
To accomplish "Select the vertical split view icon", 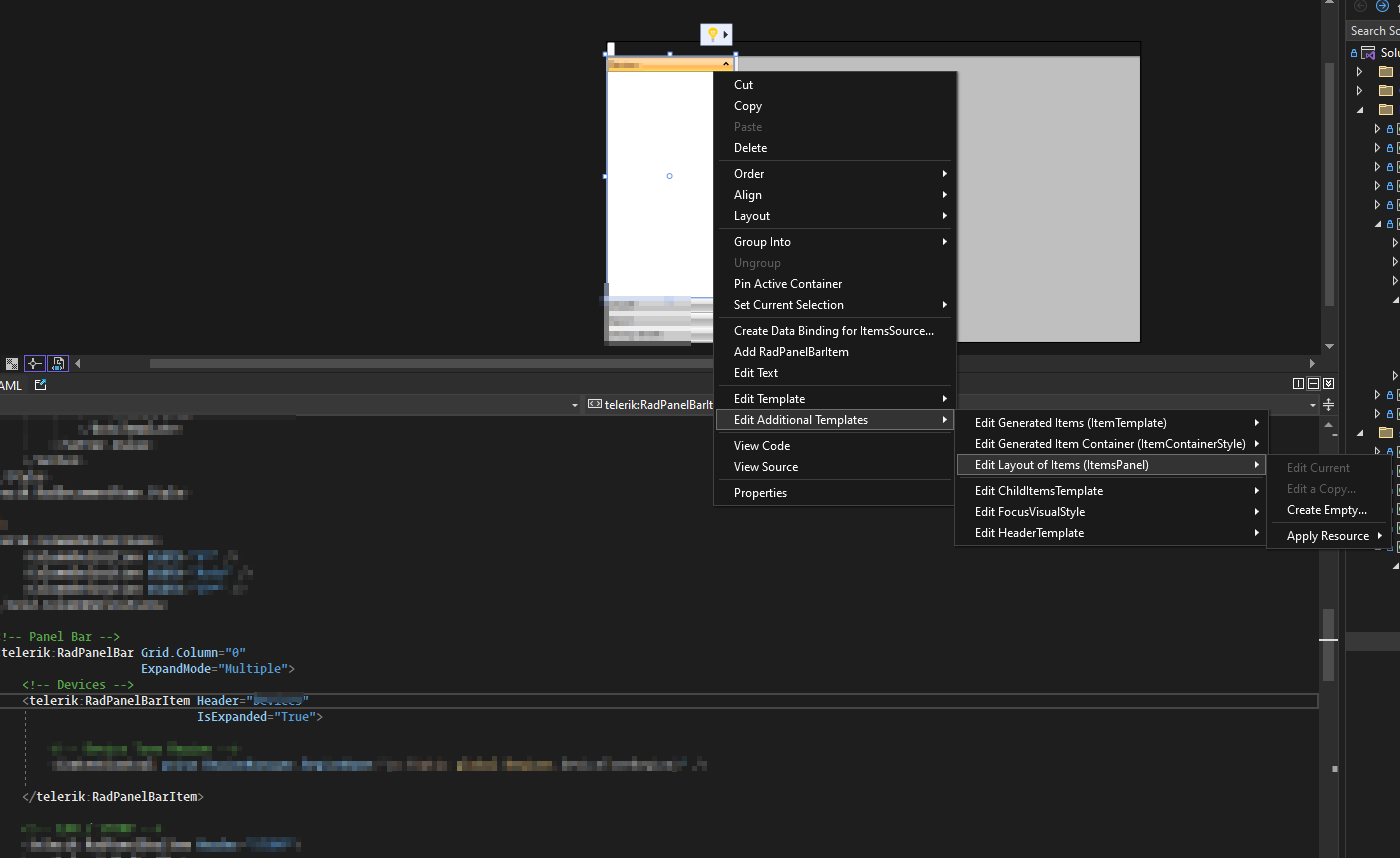I will 1298,383.
